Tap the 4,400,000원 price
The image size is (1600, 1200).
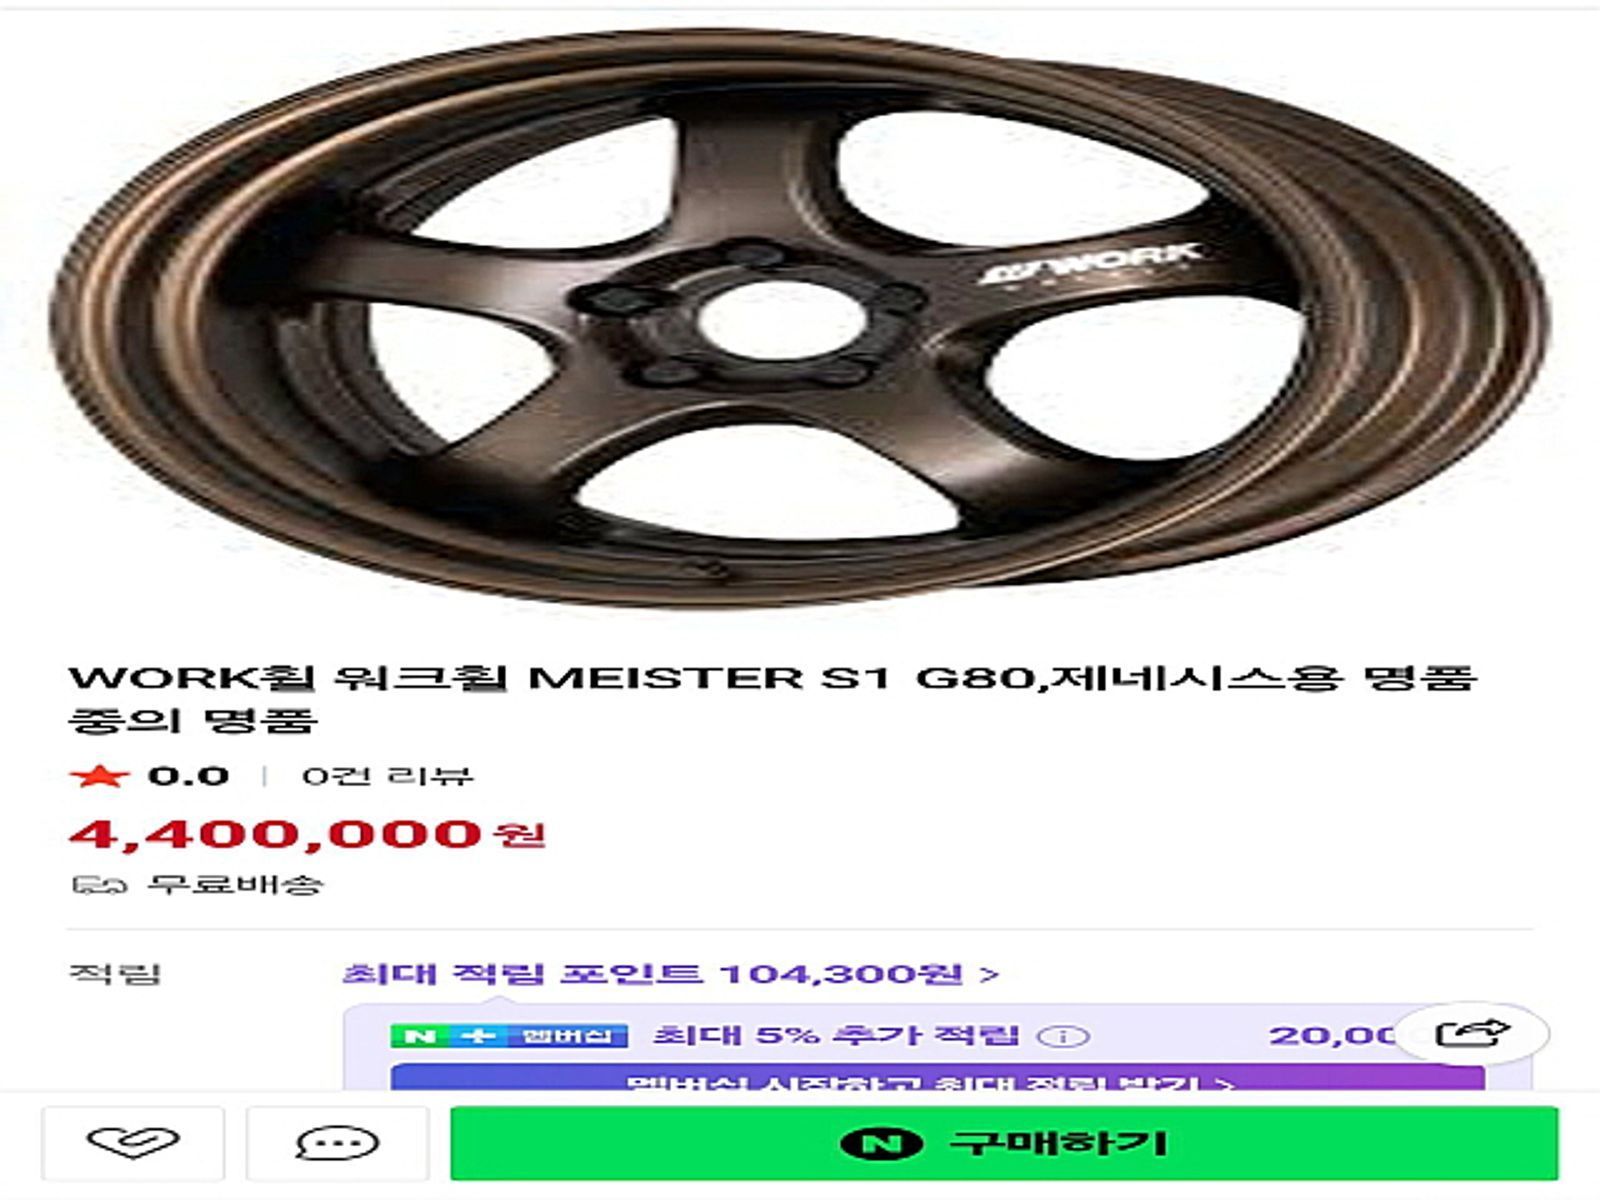[307, 834]
